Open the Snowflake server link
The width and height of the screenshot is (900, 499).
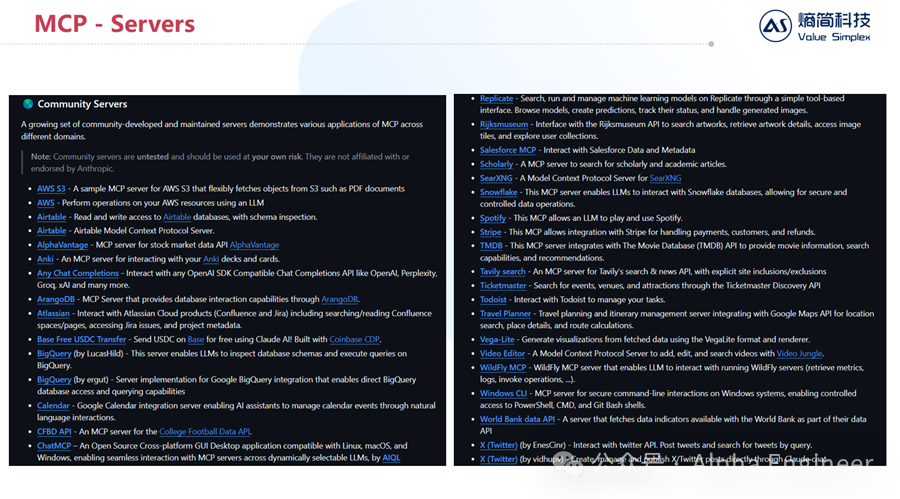point(499,192)
